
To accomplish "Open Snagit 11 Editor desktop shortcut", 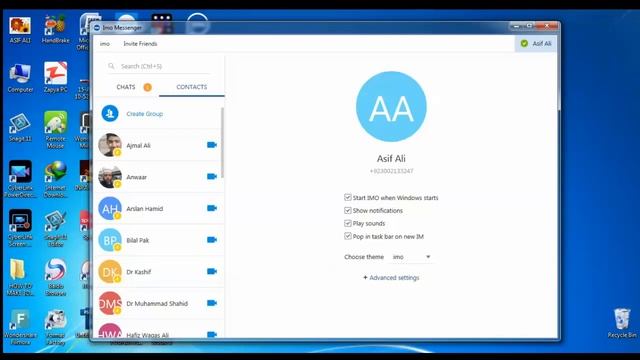I will 56,229.
